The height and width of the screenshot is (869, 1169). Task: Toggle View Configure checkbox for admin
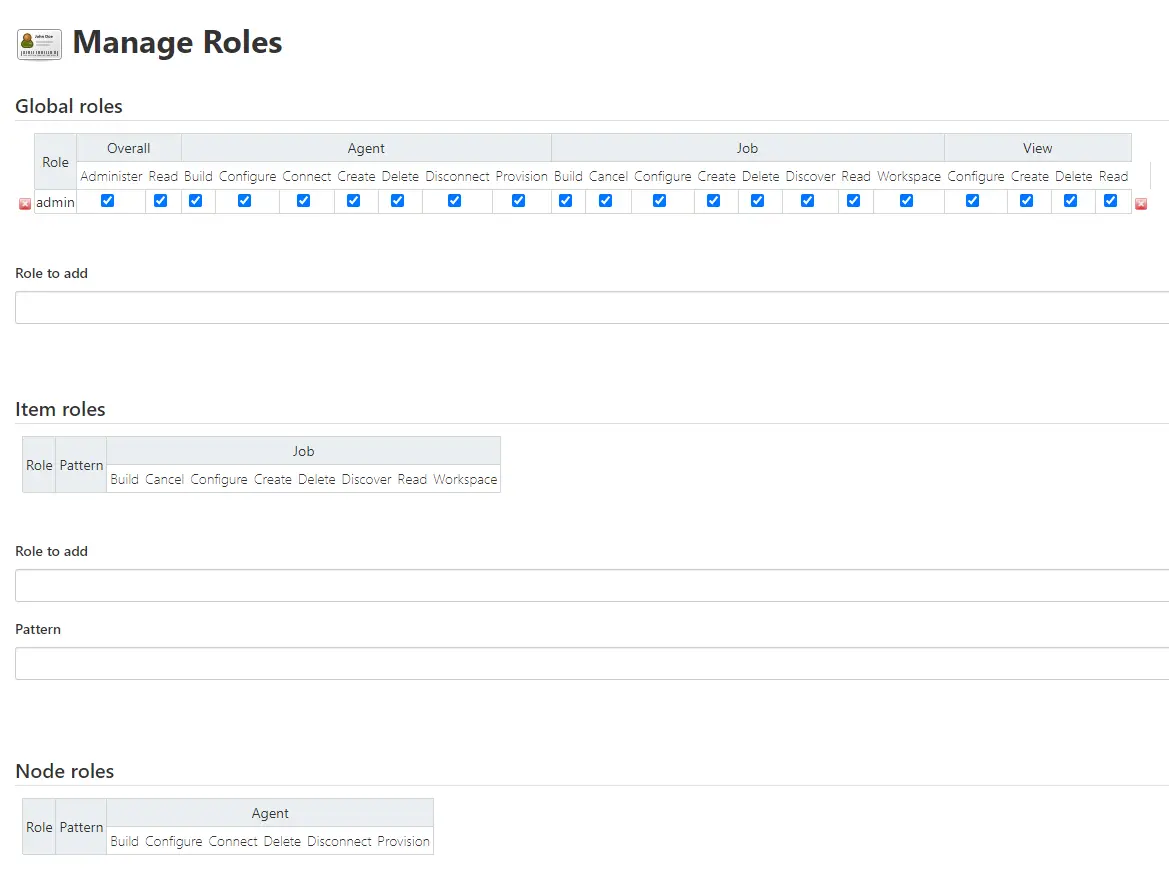click(x=973, y=201)
